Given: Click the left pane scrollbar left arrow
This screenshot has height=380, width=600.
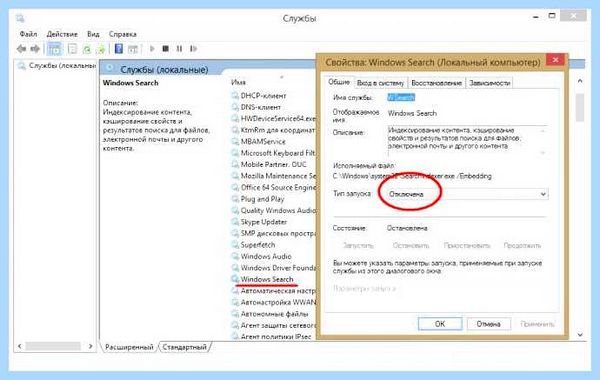Looking at the screenshot, I should [20, 346].
